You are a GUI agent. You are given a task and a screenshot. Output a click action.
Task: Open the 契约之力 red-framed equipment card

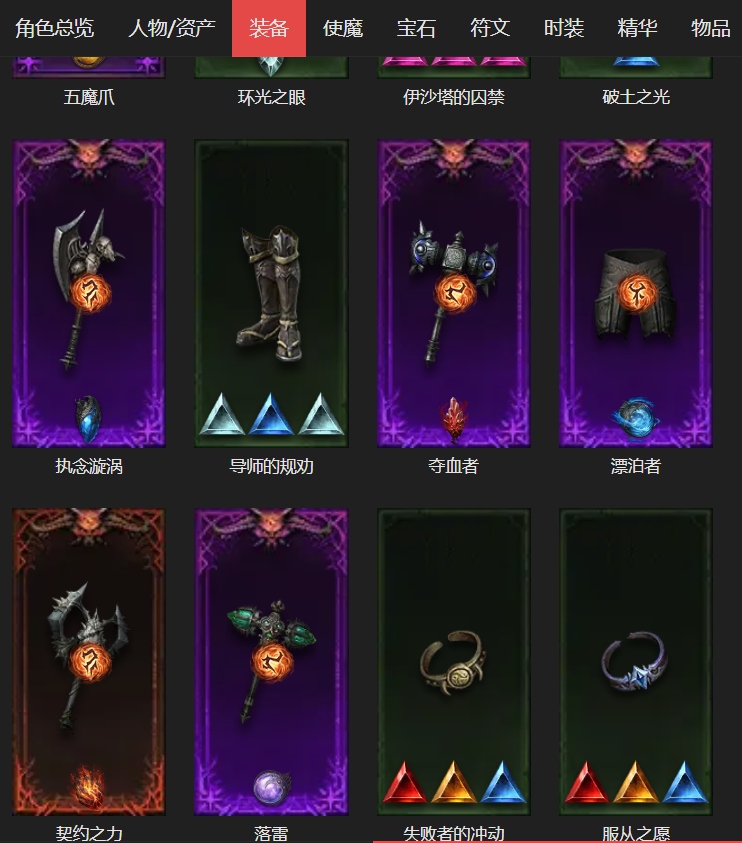[89, 662]
